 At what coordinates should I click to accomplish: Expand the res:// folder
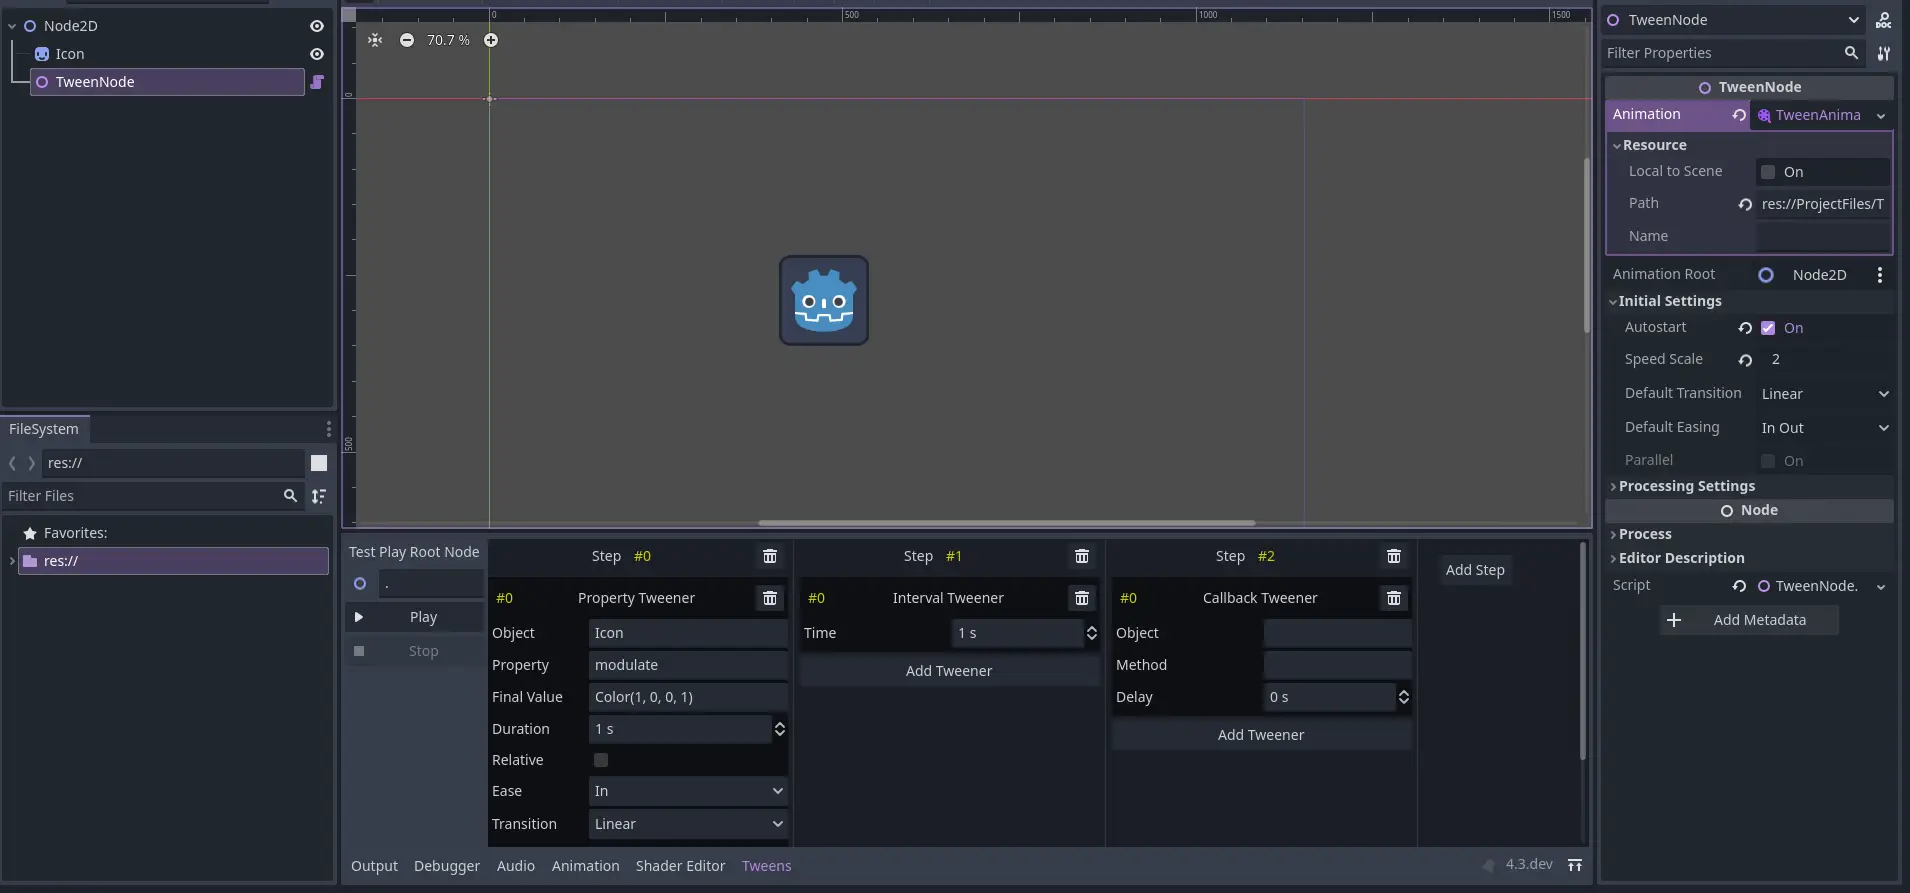(12, 561)
